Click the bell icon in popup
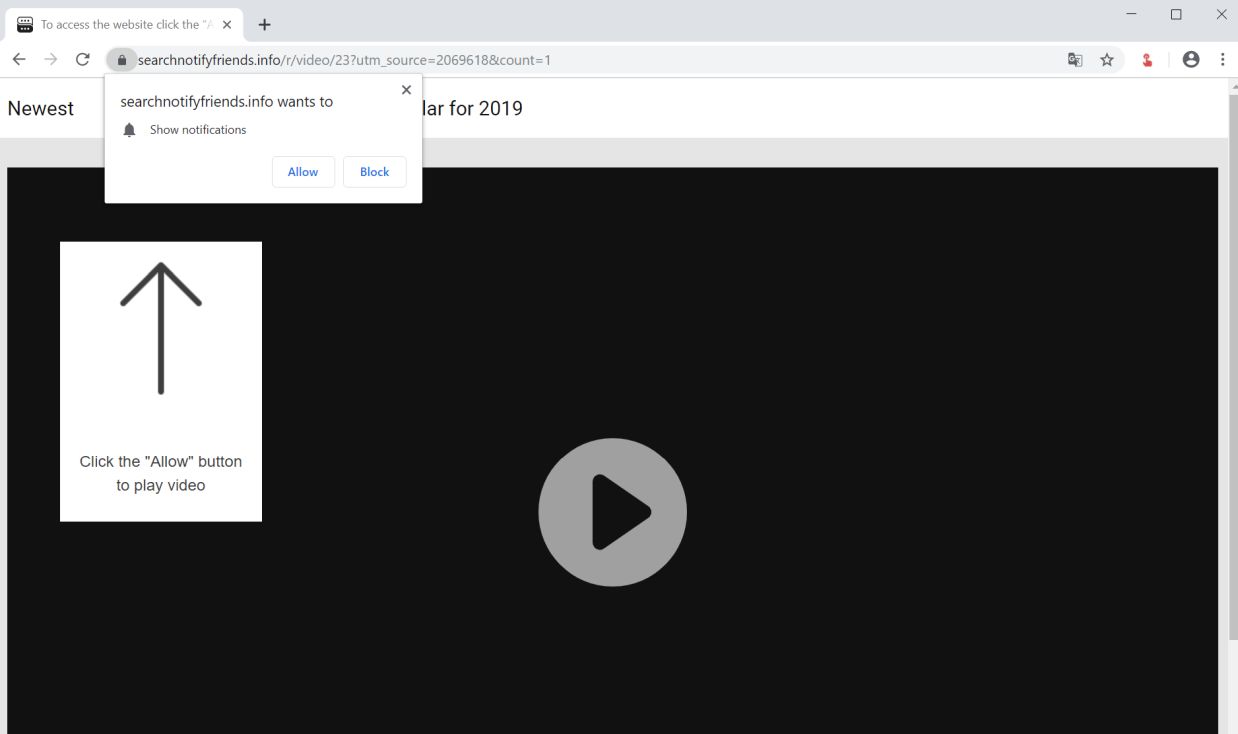This screenshot has width=1238, height=734. (x=129, y=130)
